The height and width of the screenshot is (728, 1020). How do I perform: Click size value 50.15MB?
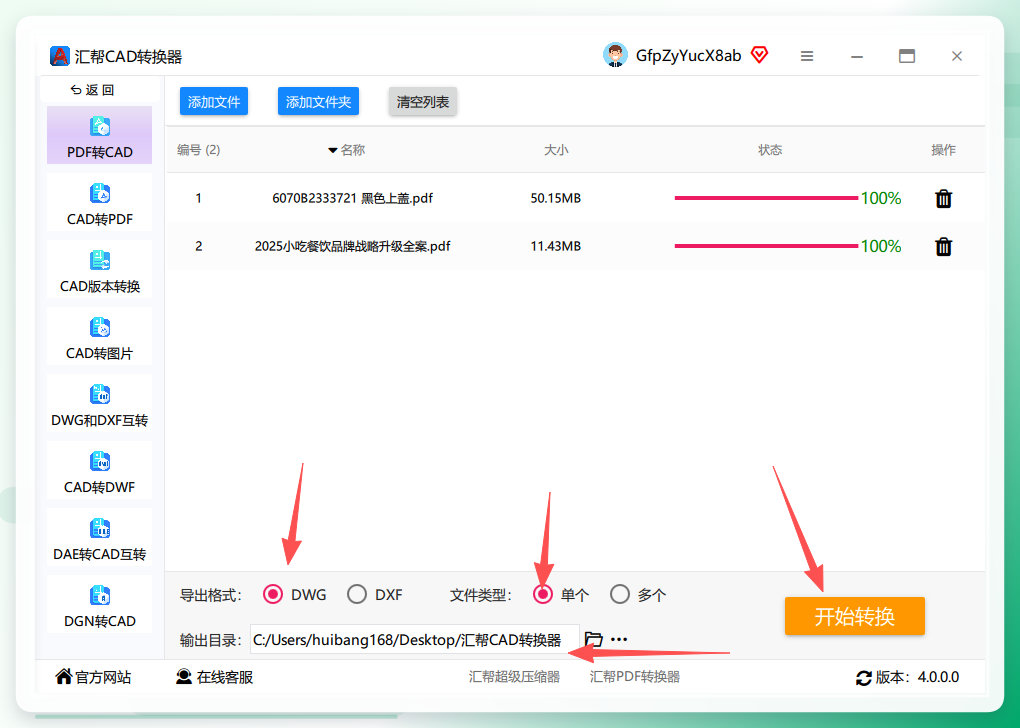click(x=556, y=198)
